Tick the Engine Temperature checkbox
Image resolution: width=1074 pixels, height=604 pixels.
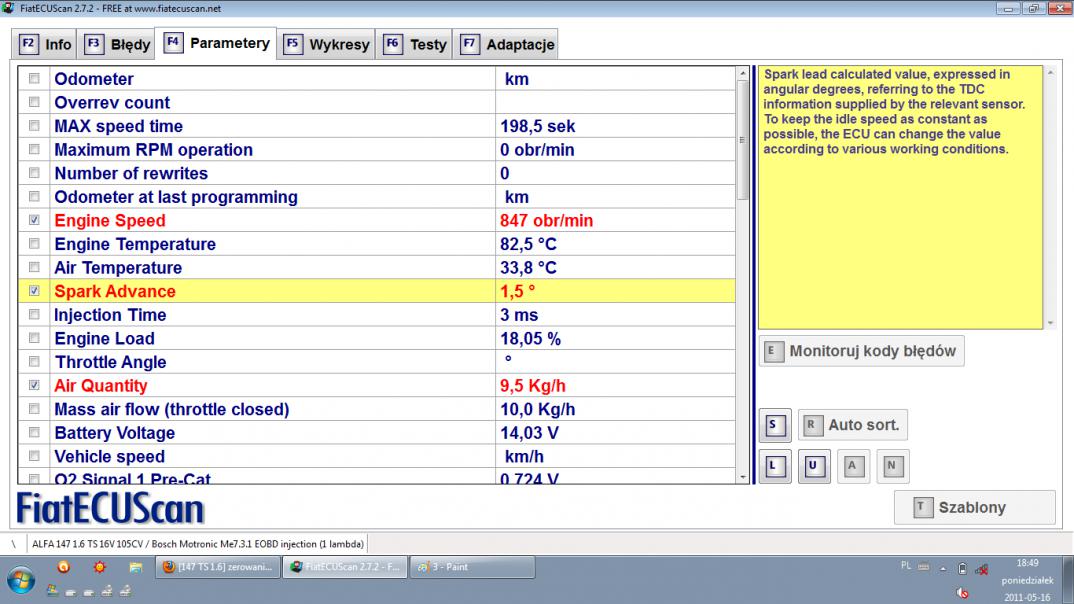(35, 244)
